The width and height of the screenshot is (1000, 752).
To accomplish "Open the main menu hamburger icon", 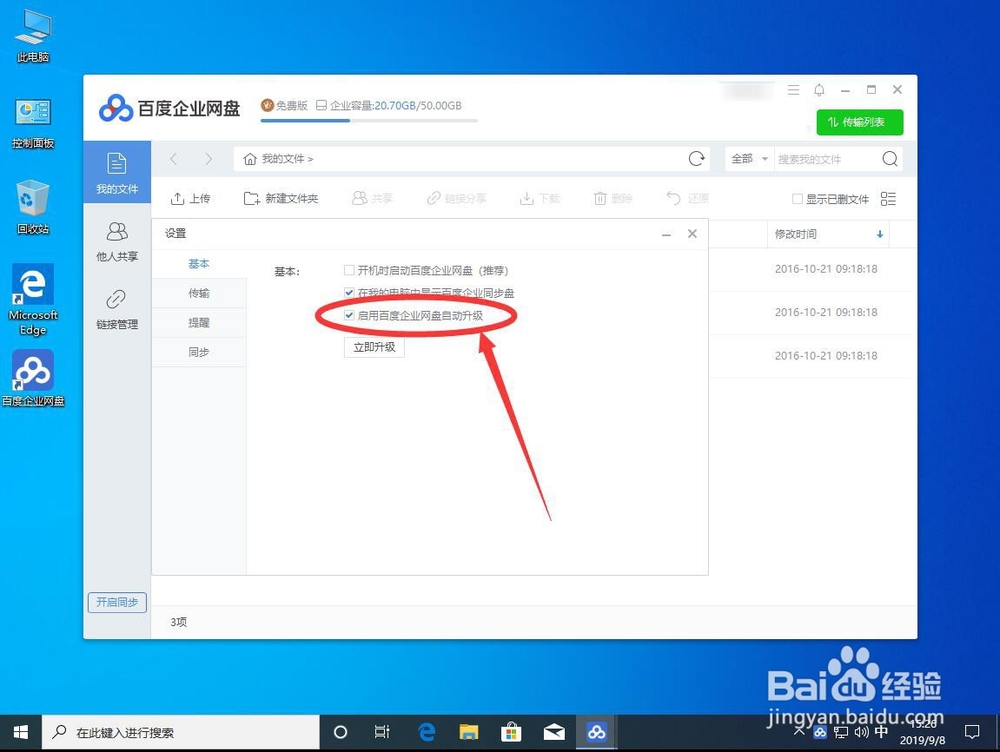I will pos(793,90).
